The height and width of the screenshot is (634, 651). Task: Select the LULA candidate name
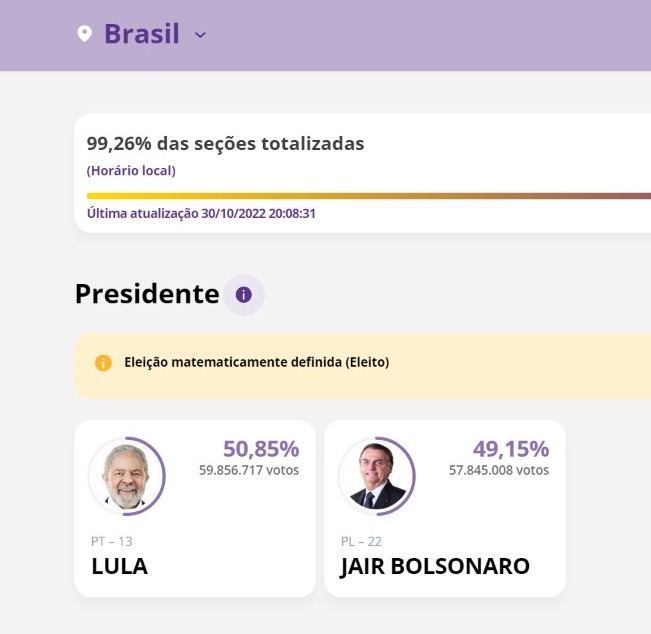[119, 566]
